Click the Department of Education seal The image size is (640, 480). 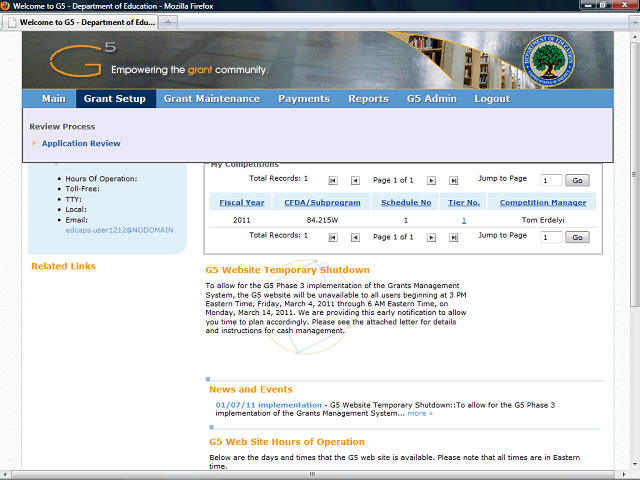pos(549,60)
